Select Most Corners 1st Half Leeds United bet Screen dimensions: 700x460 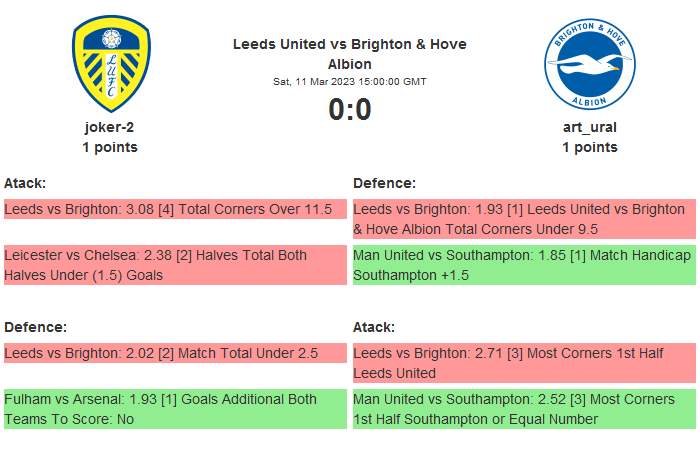(524, 363)
